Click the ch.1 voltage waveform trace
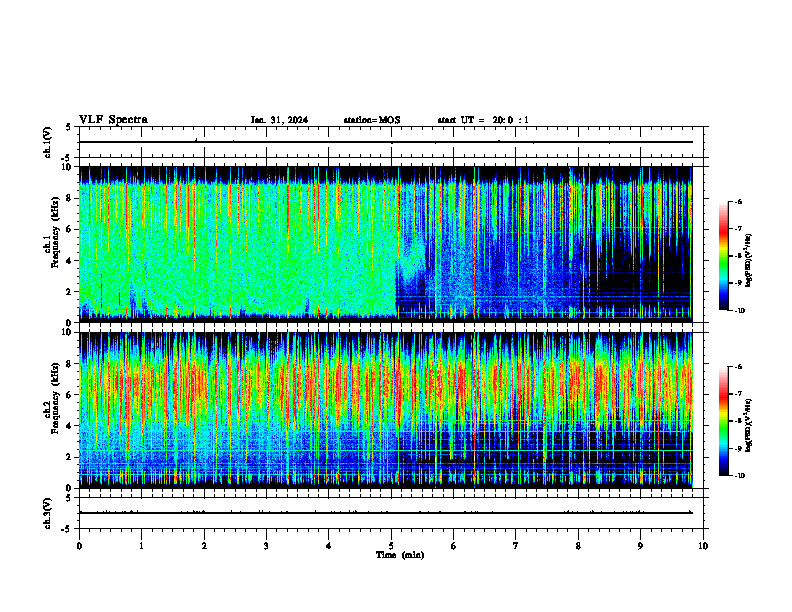The height and width of the screenshot is (612, 792). pos(385,142)
